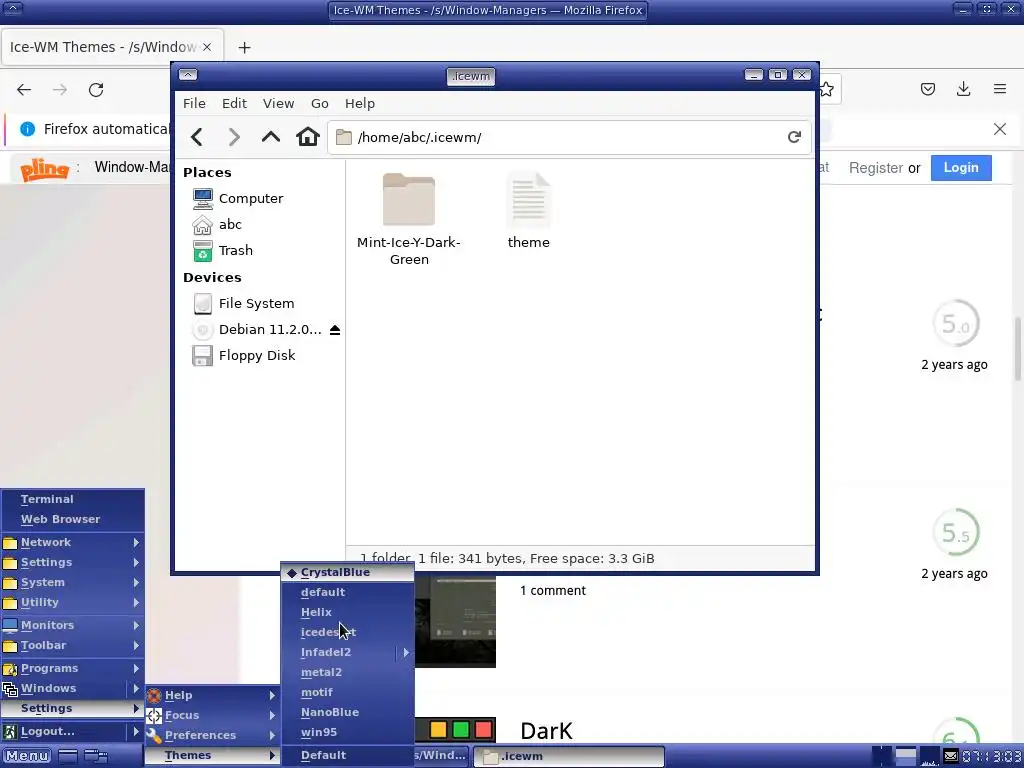Expand the Monitors submenu
This screenshot has width=1024, height=768.
click(72, 626)
